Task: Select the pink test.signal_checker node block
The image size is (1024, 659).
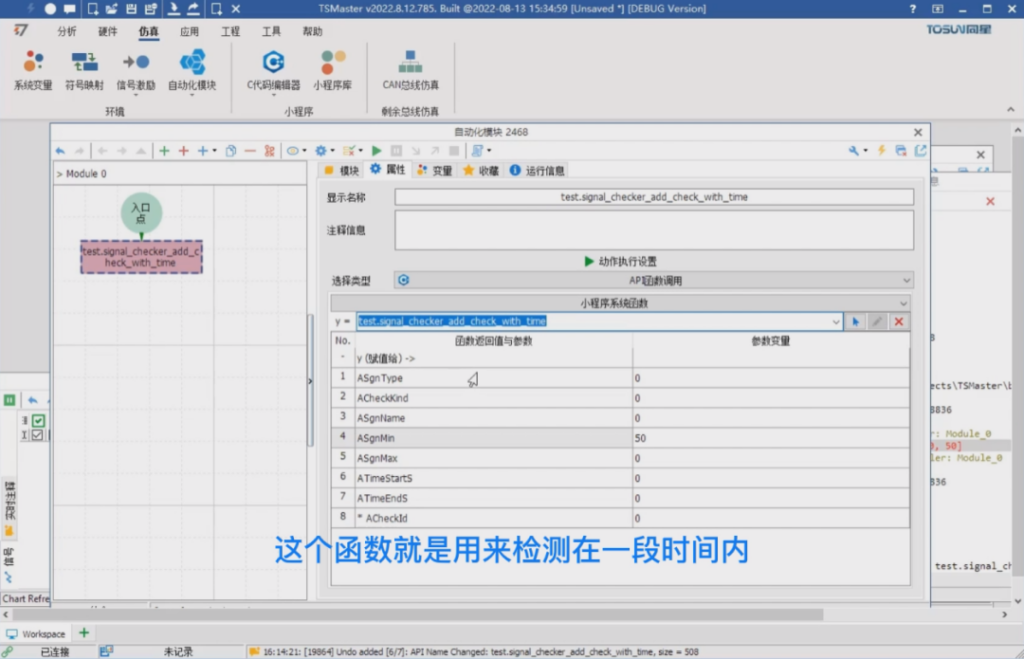Action: (142, 257)
